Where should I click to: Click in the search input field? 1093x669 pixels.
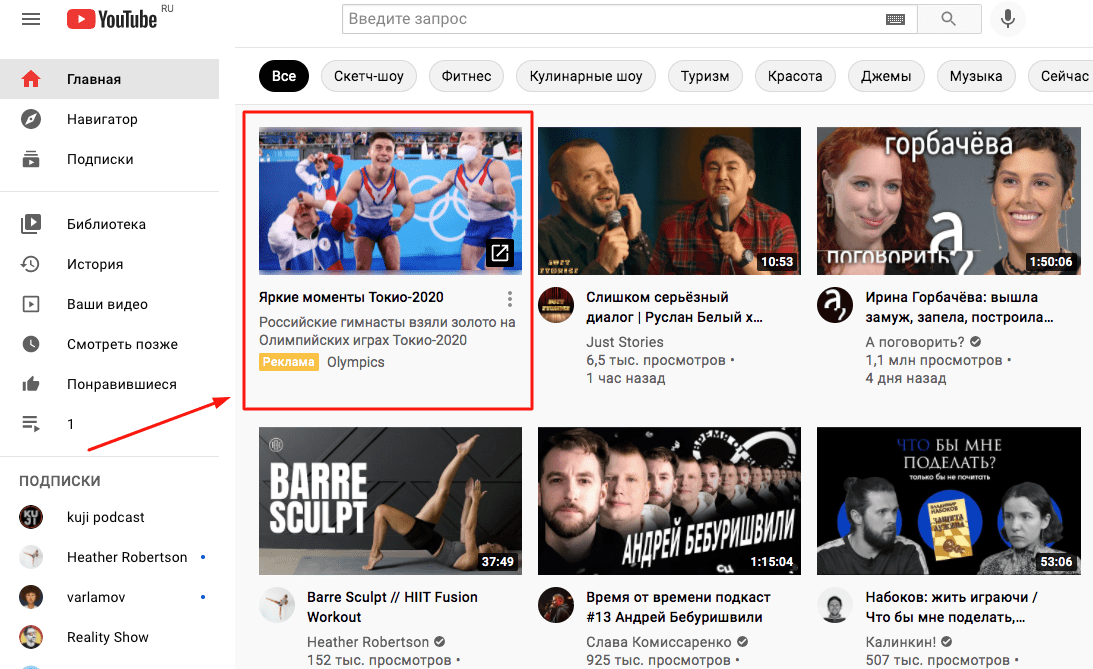tap(610, 19)
